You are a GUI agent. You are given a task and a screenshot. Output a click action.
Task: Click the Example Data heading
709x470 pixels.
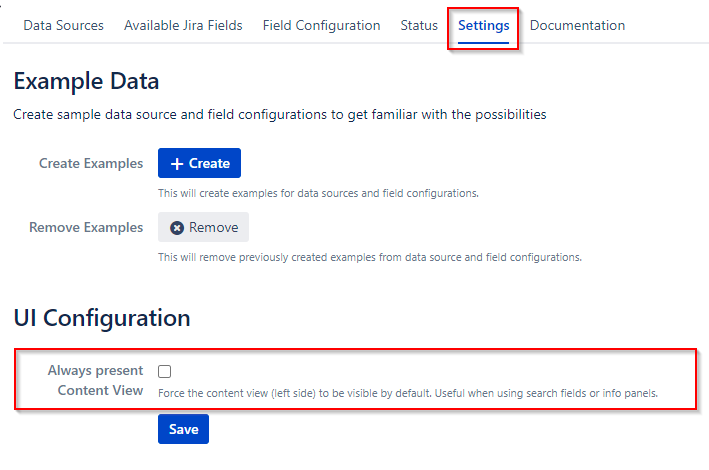click(x=86, y=81)
